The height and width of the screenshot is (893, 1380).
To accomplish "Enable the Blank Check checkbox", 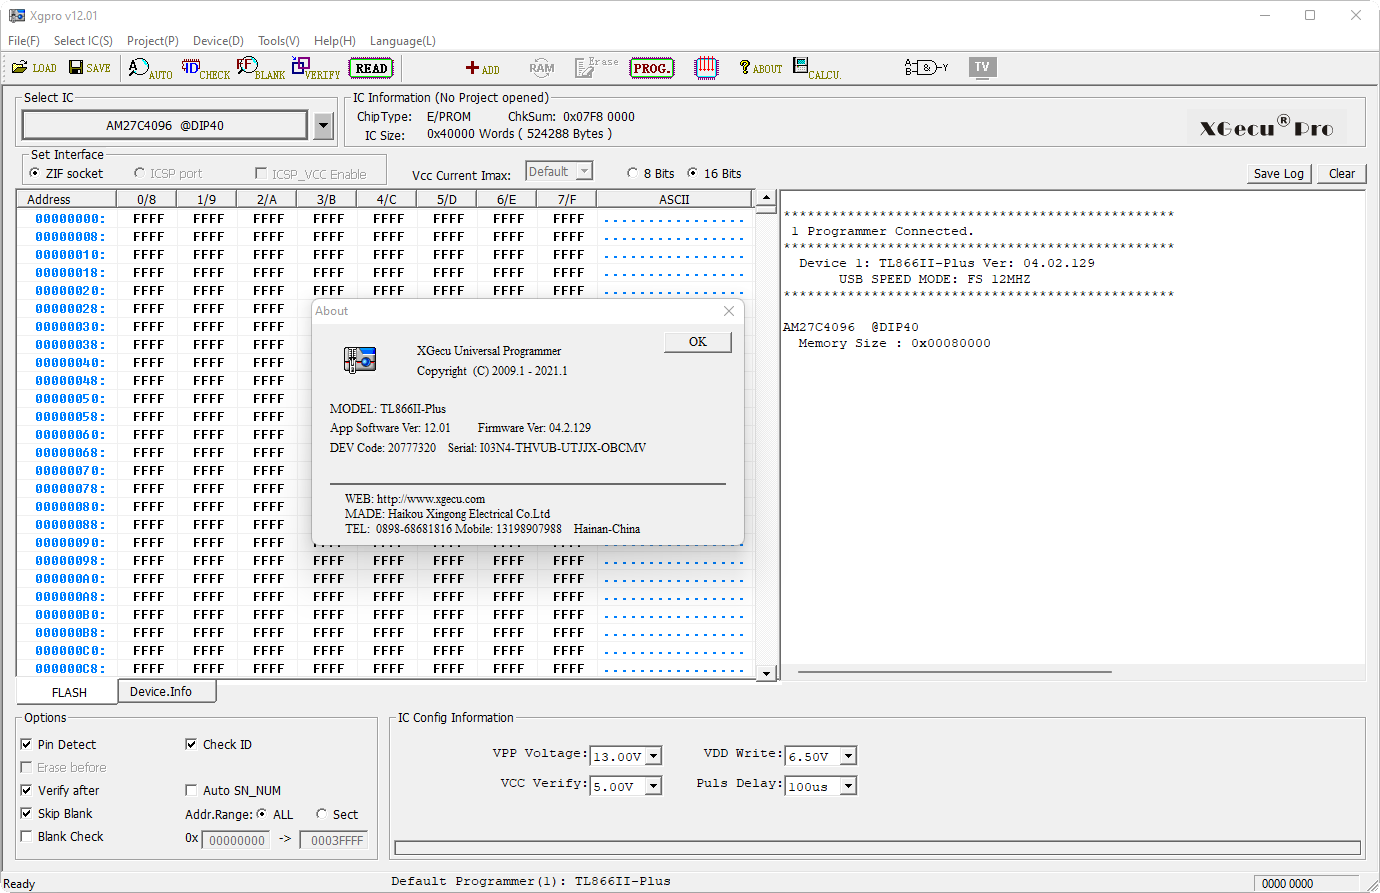I will (26, 836).
